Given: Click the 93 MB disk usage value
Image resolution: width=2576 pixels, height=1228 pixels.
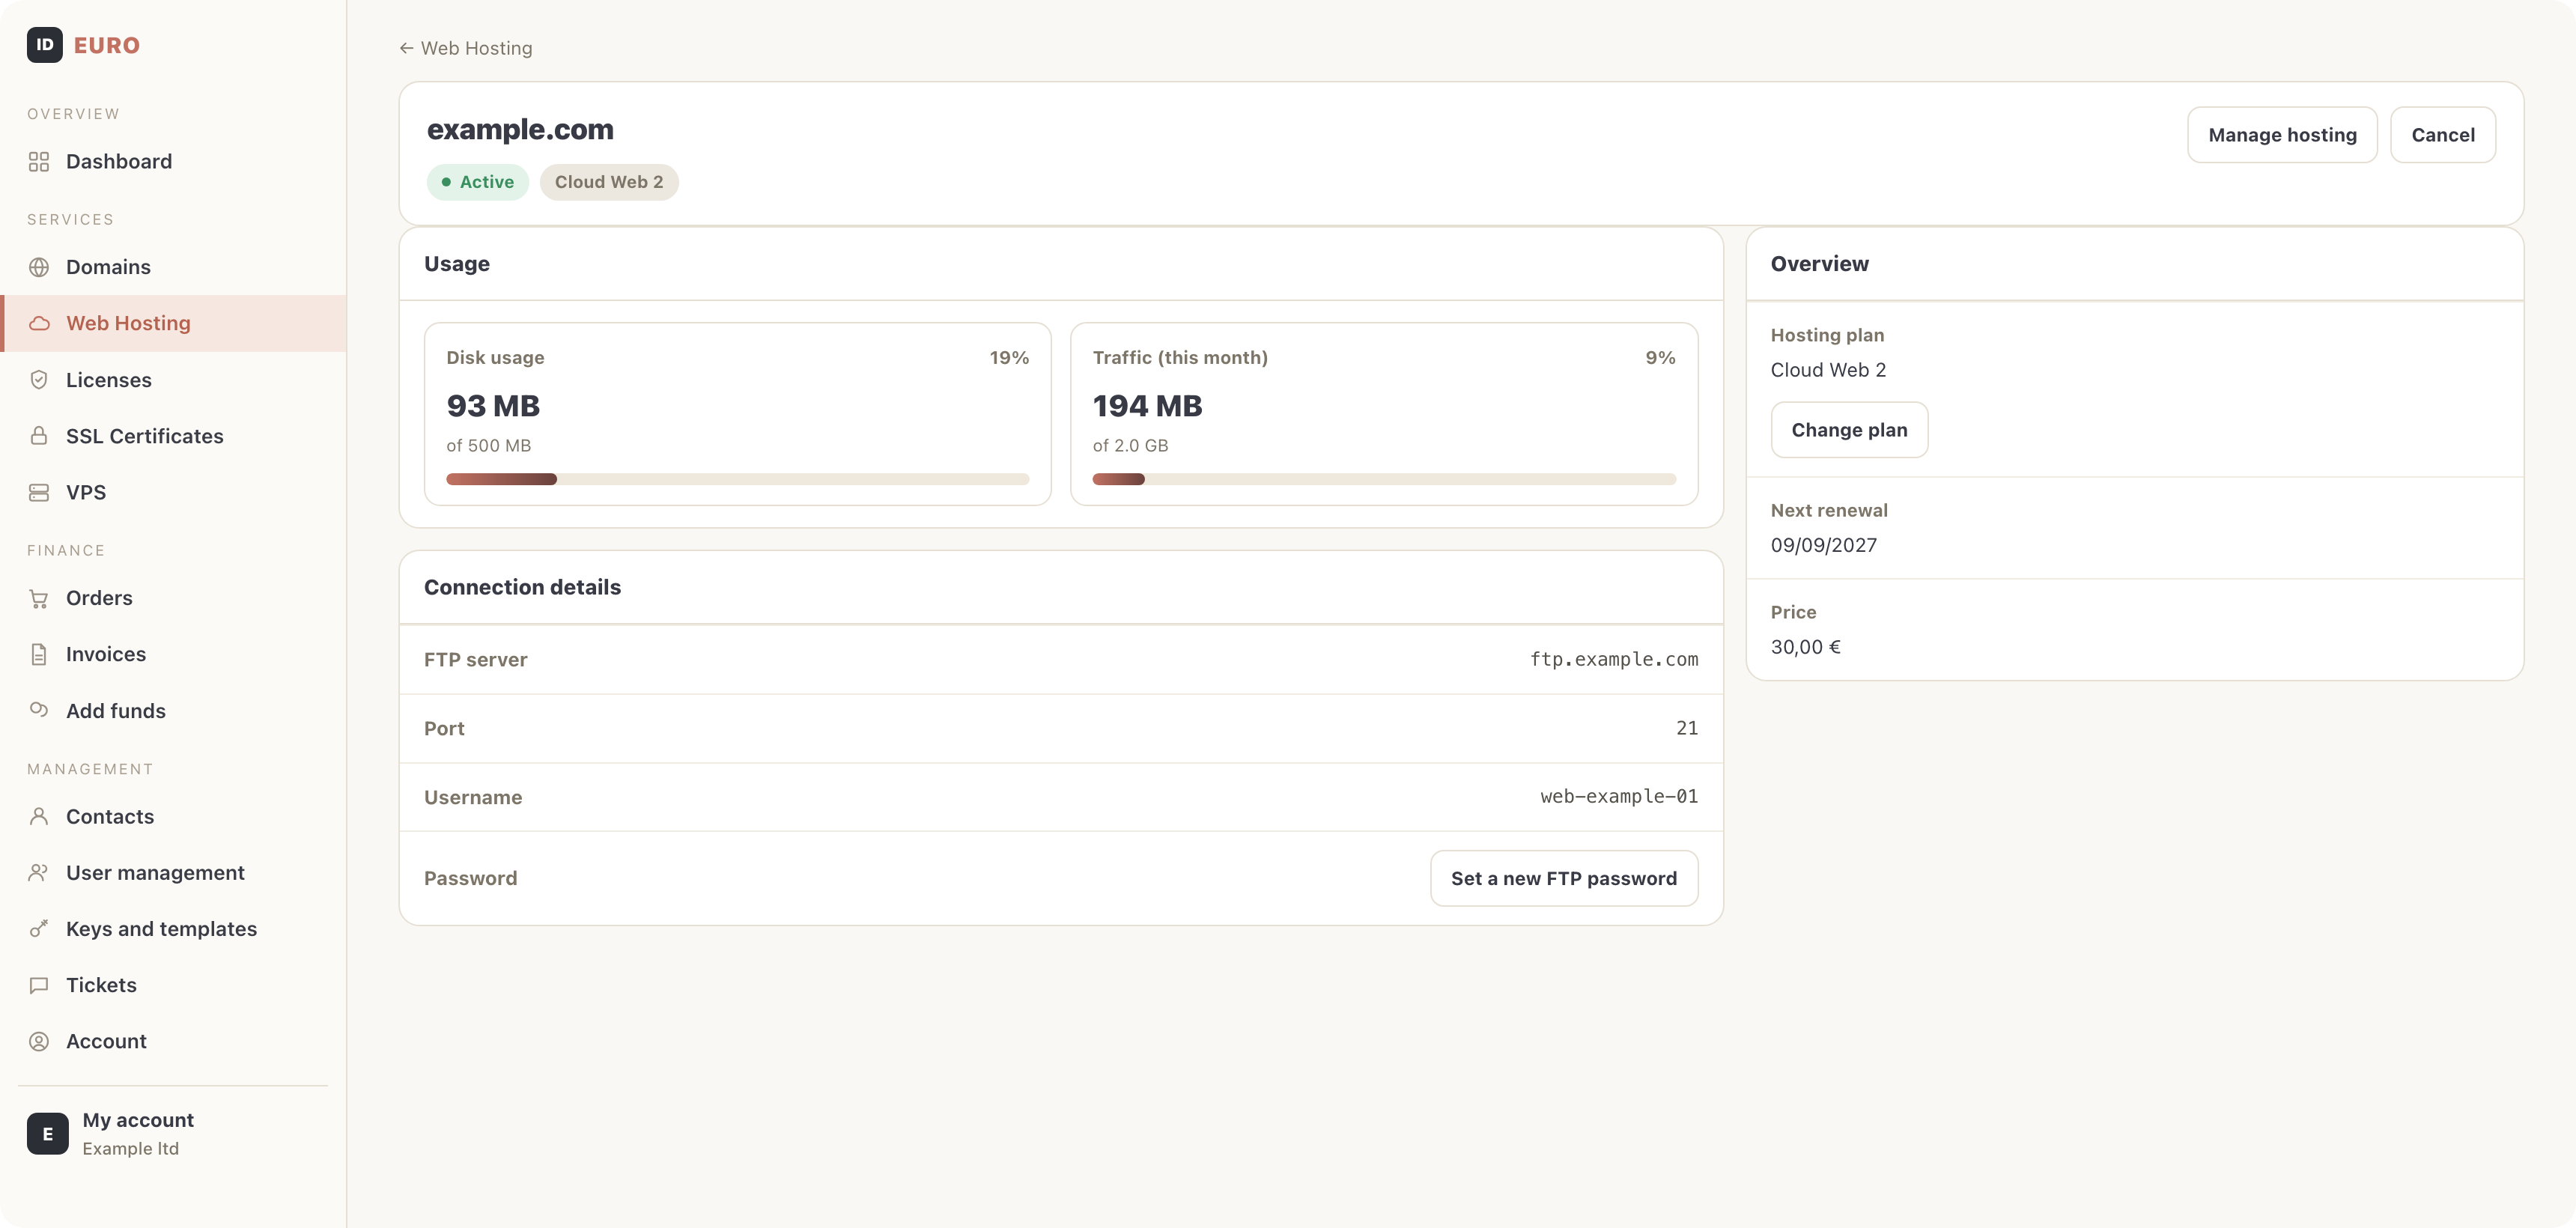Looking at the screenshot, I should [493, 406].
